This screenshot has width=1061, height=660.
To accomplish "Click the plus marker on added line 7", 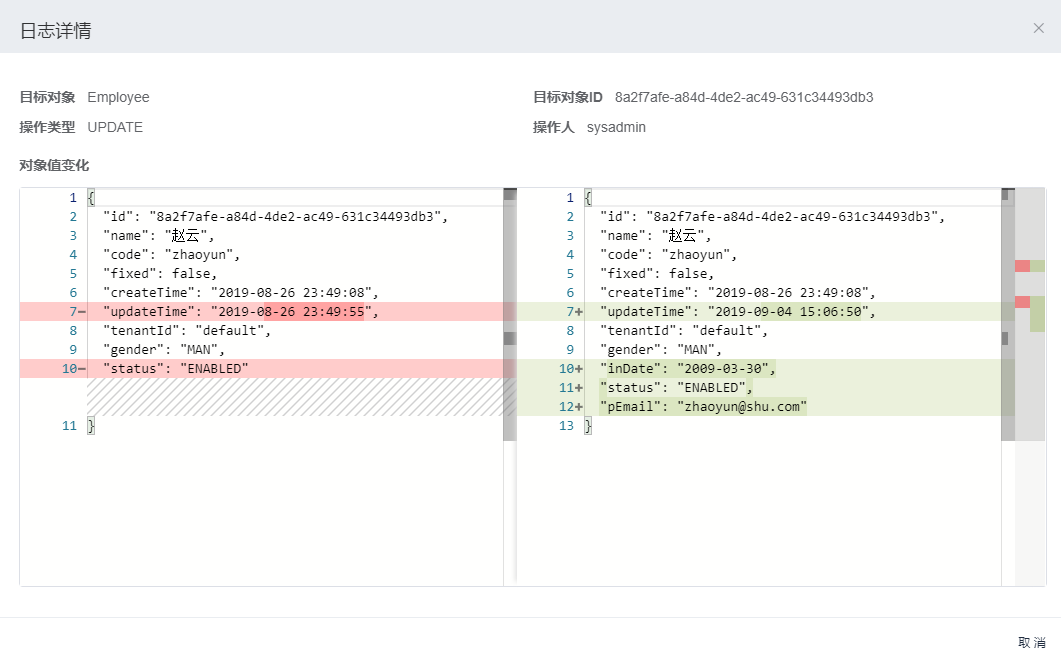I will (x=579, y=312).
